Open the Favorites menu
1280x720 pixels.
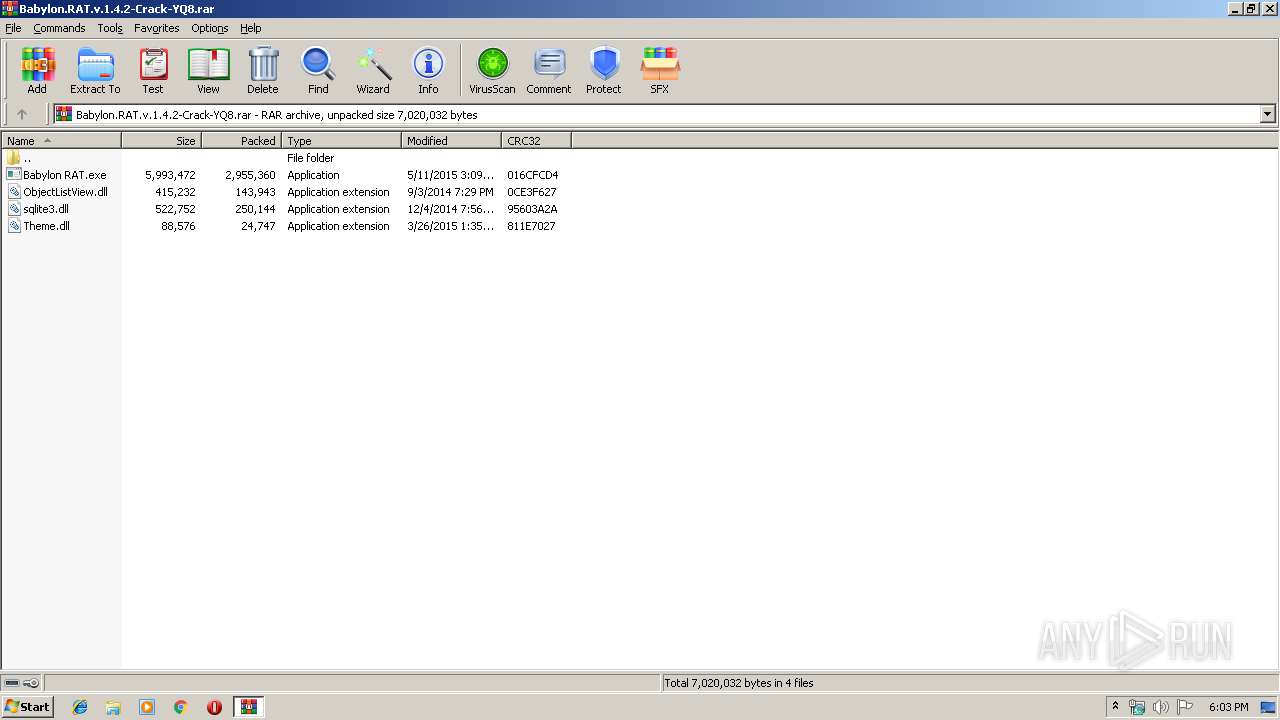[157, 28]
